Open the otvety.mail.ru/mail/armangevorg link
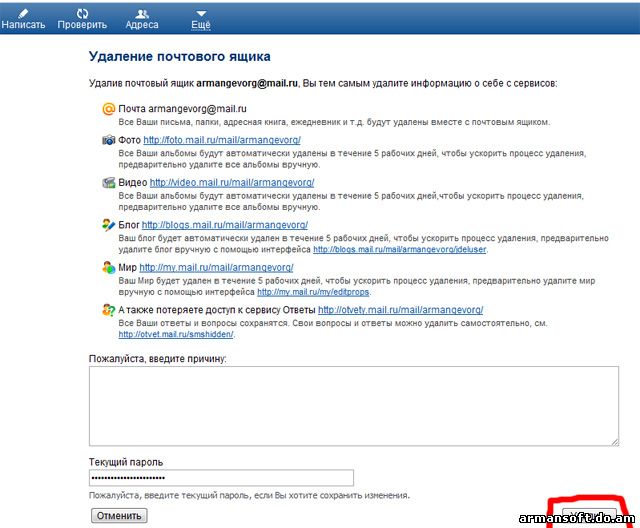Screen dimensions: 640x528 coord(400,310)
